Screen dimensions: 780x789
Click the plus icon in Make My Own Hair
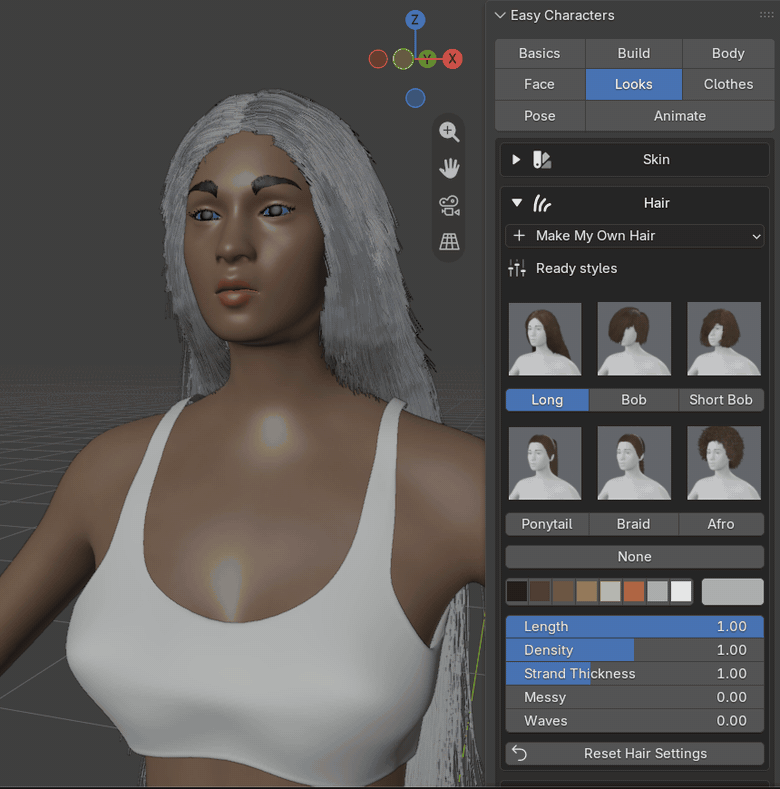click(x=519, y=235)
